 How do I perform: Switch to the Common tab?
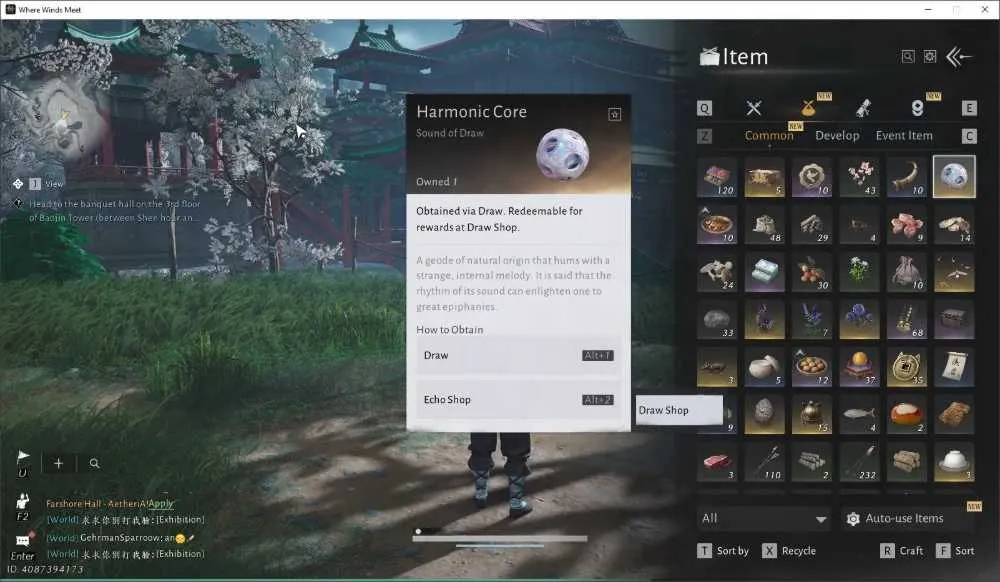pos(769,135)
